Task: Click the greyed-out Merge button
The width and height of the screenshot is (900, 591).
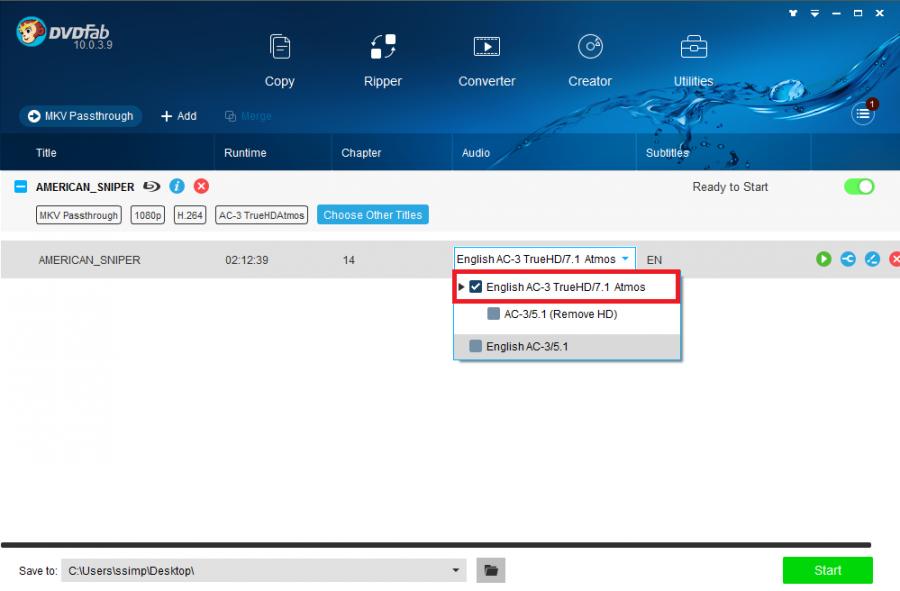Action: (248, 116)
